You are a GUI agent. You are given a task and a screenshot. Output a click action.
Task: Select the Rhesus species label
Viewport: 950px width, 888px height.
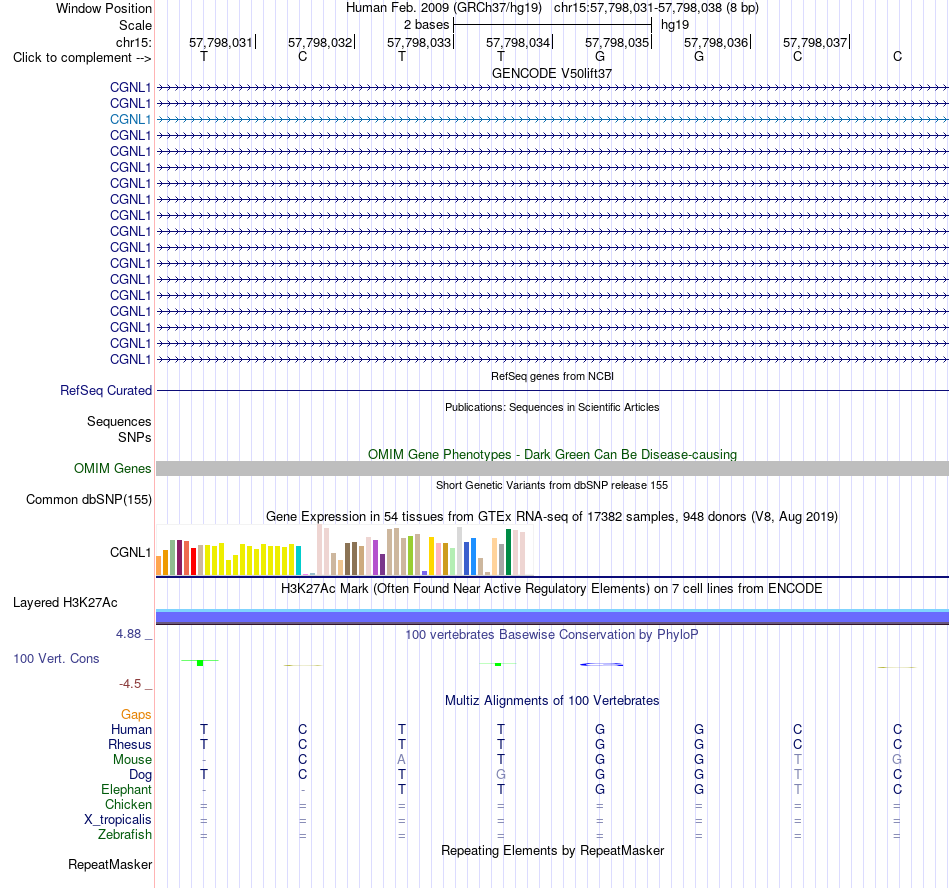pyautogui.click(x=130, y=744)
